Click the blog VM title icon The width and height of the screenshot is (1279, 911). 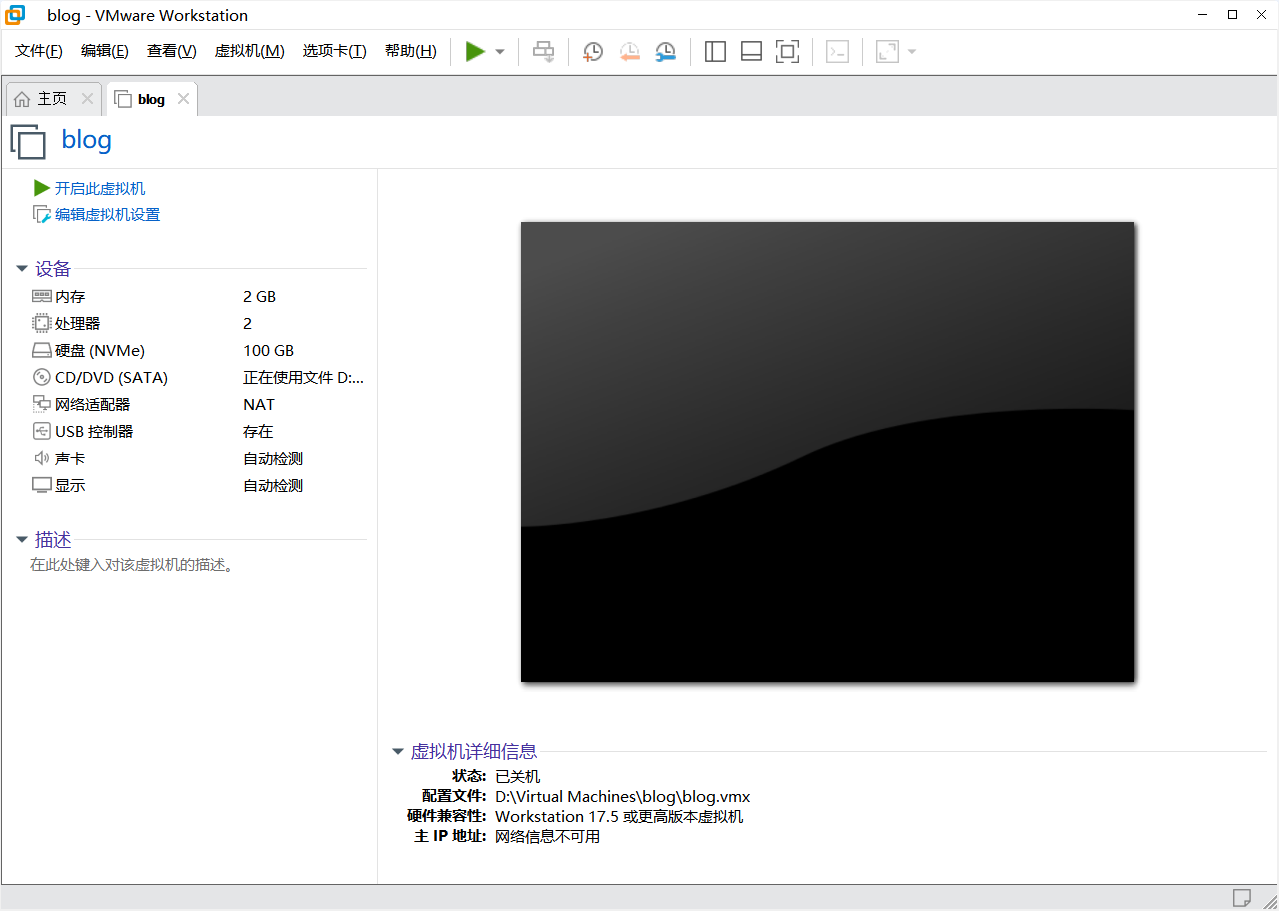coord(28,141)
